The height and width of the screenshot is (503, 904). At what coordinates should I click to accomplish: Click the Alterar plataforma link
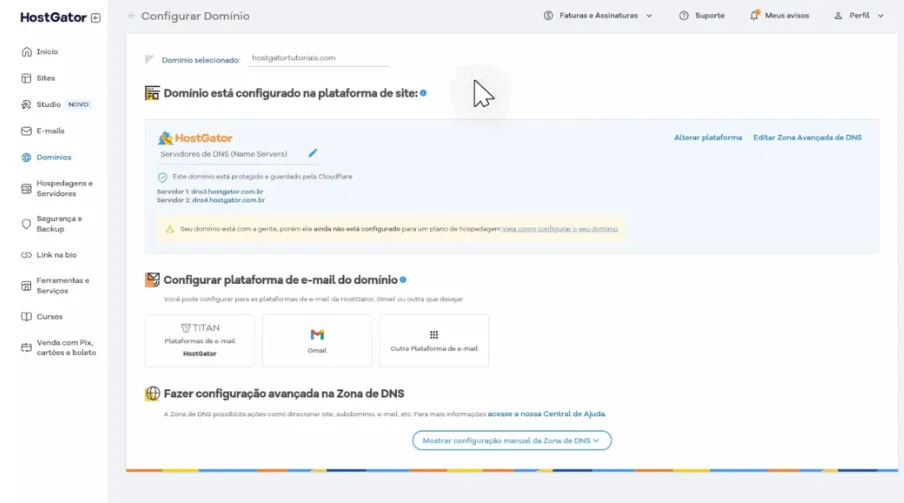[708, 137]
